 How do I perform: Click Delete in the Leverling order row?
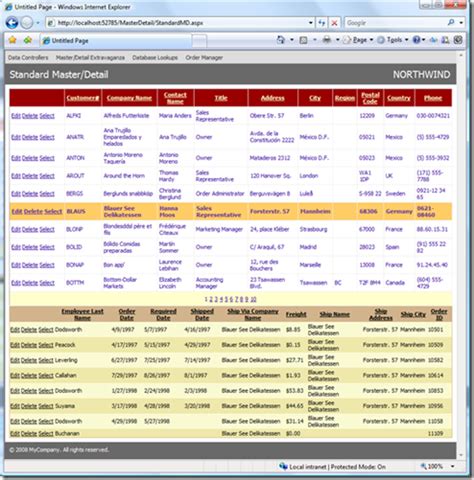(29, 360)
